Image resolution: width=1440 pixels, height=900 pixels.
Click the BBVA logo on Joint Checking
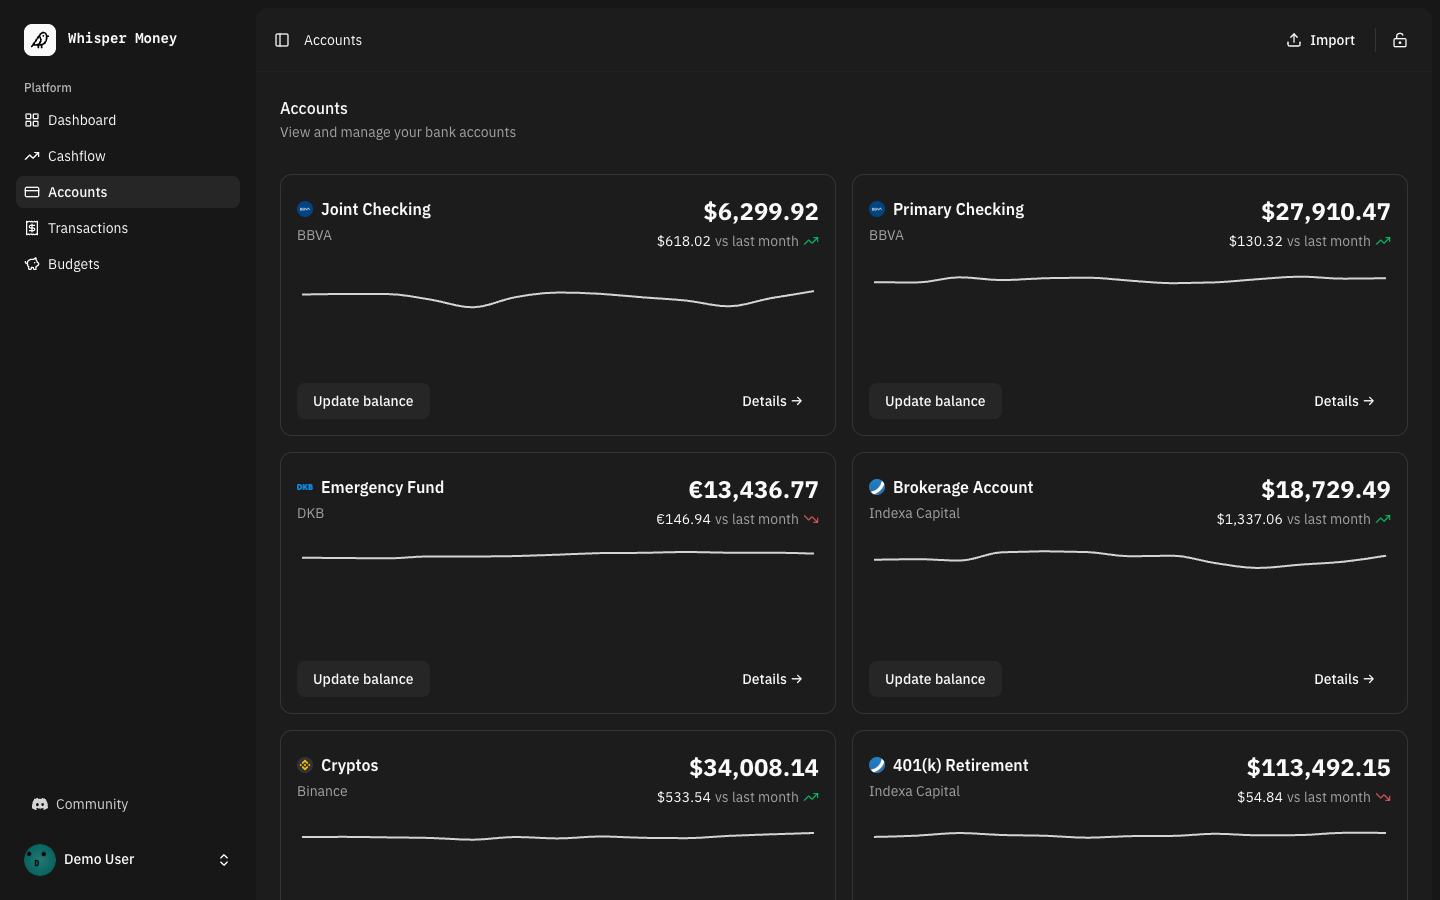click(305, 209)
